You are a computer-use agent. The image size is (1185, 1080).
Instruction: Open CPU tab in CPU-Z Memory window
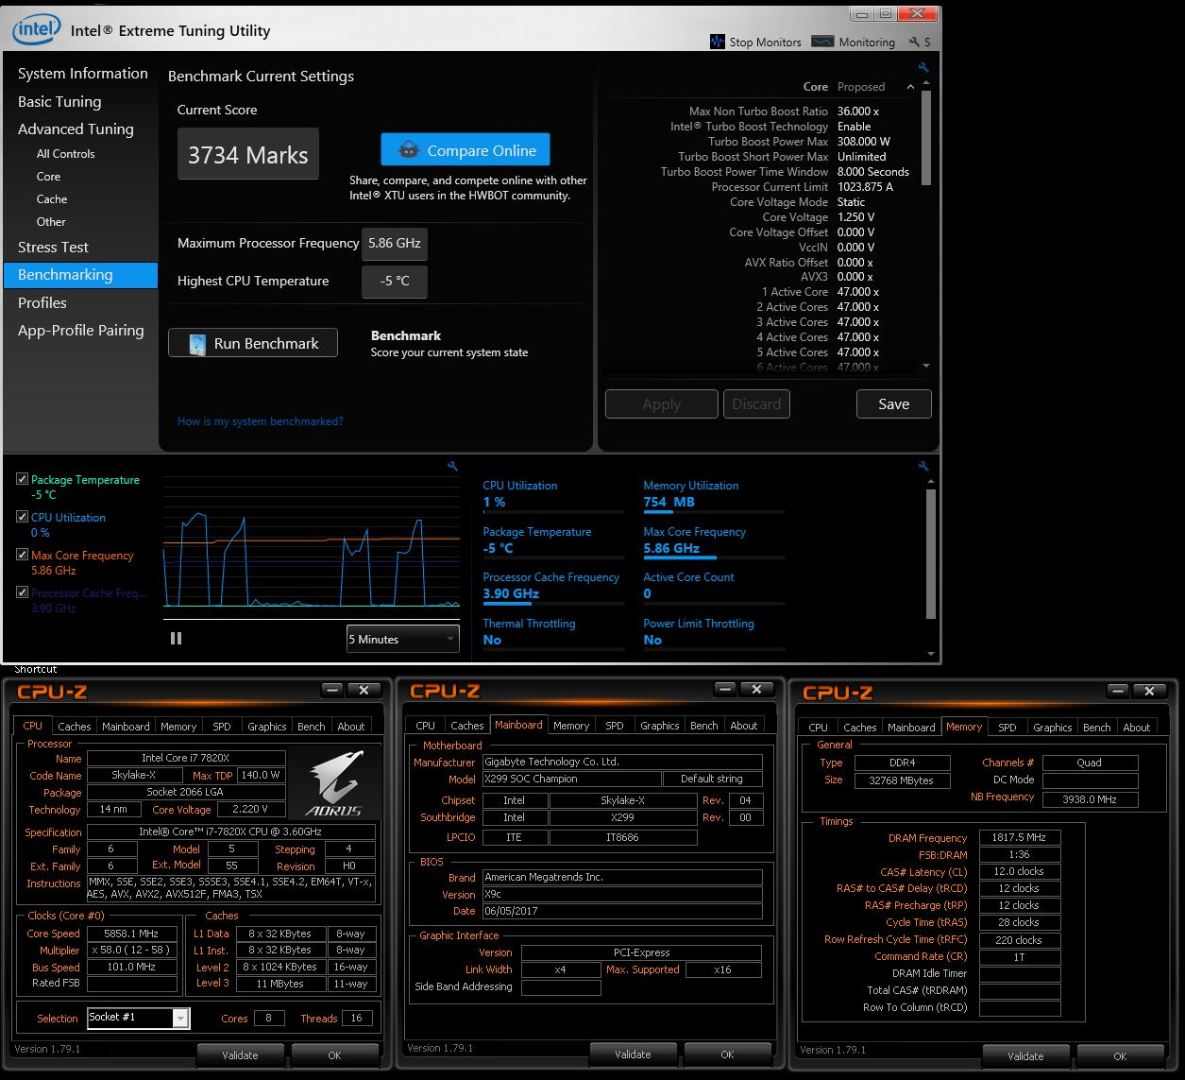(818, 727)
